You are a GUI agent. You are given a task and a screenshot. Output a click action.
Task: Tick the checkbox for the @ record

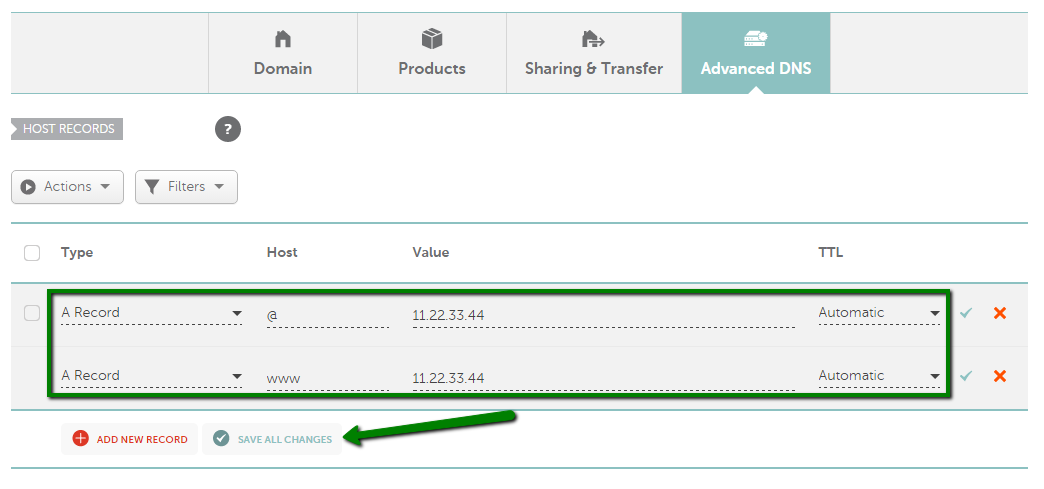point(32,313)
